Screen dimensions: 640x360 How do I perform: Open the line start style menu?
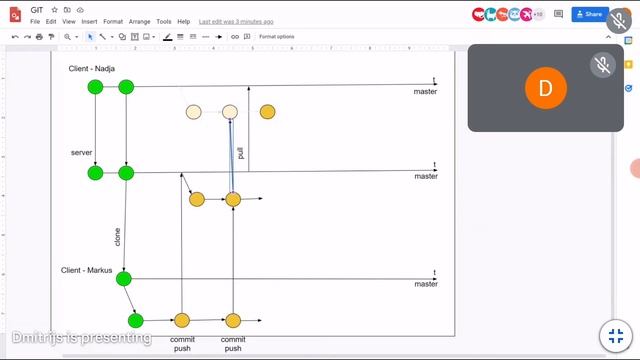click(205, 37)
